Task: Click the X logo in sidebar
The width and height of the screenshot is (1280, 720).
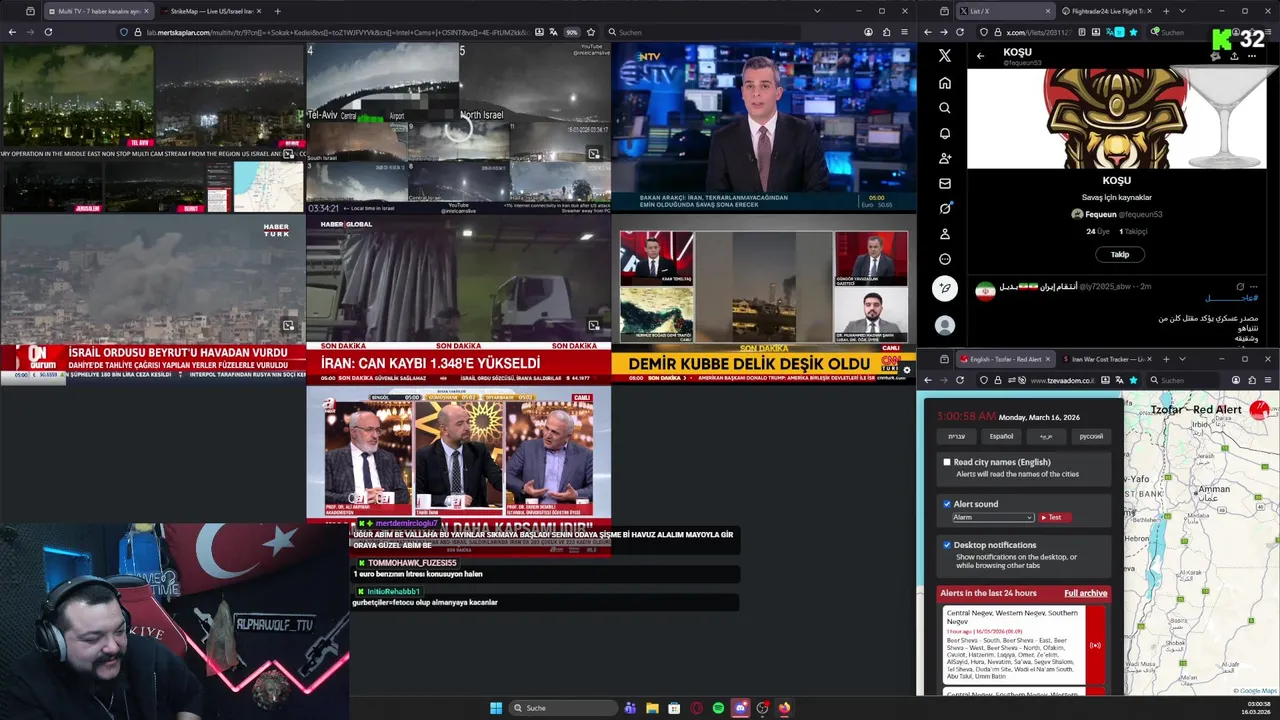Action: (x=944, y=56)
